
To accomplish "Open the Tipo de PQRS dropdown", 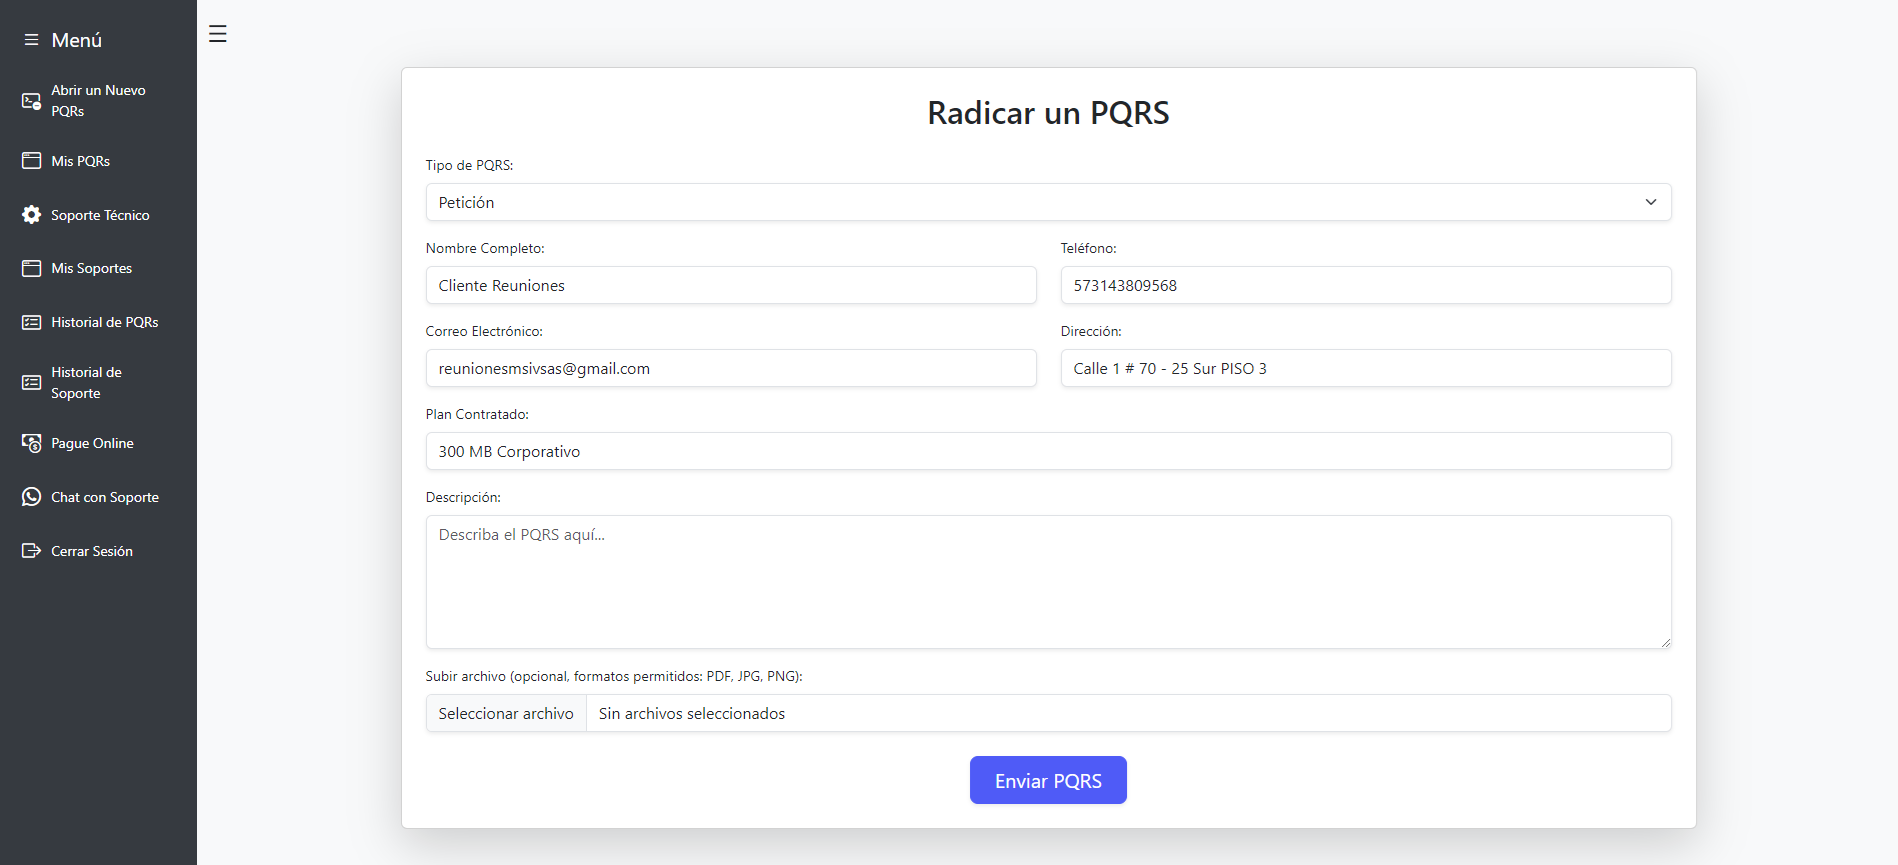I will (x=1048, y=202).
